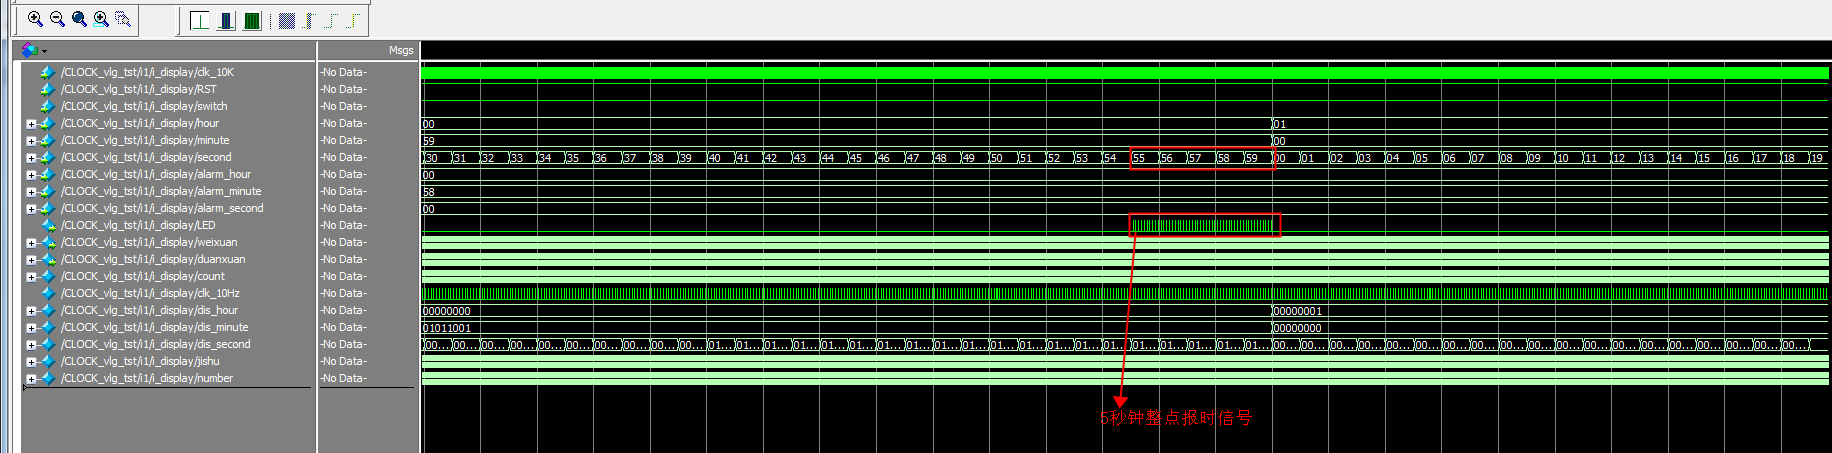Expand the jishu bus signal
This screenshot has height=453, width=1832.
point(31,362)
